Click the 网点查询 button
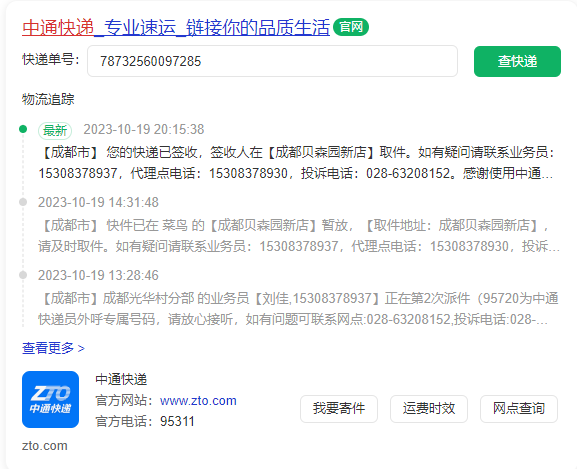 (x=519, y=409)
